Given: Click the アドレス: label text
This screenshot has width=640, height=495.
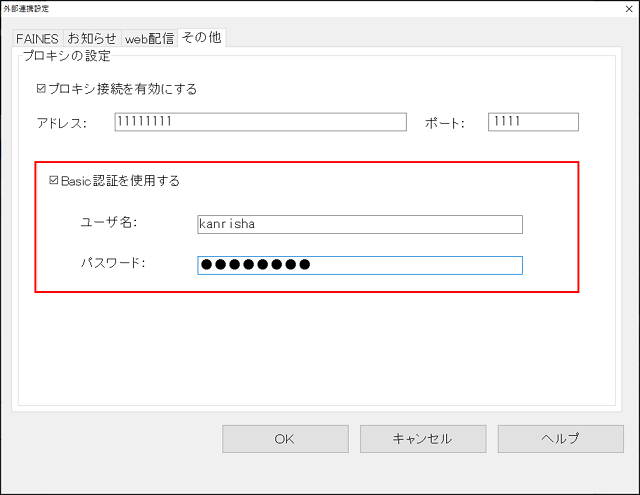Looking at the screenshot, I should click(x=62, y=123).
